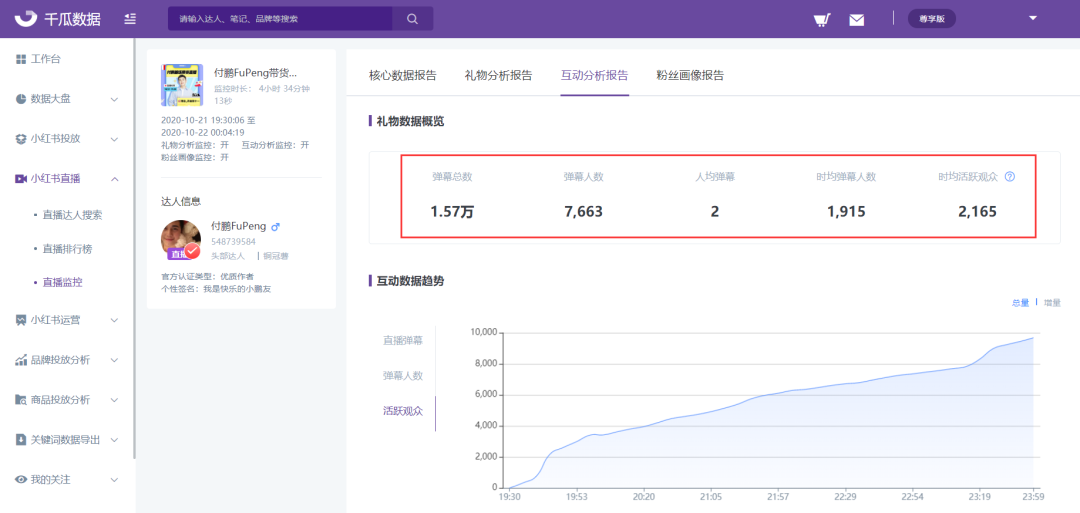
Task: Open the mail messages icon
Action: click(x=856, y=19)
